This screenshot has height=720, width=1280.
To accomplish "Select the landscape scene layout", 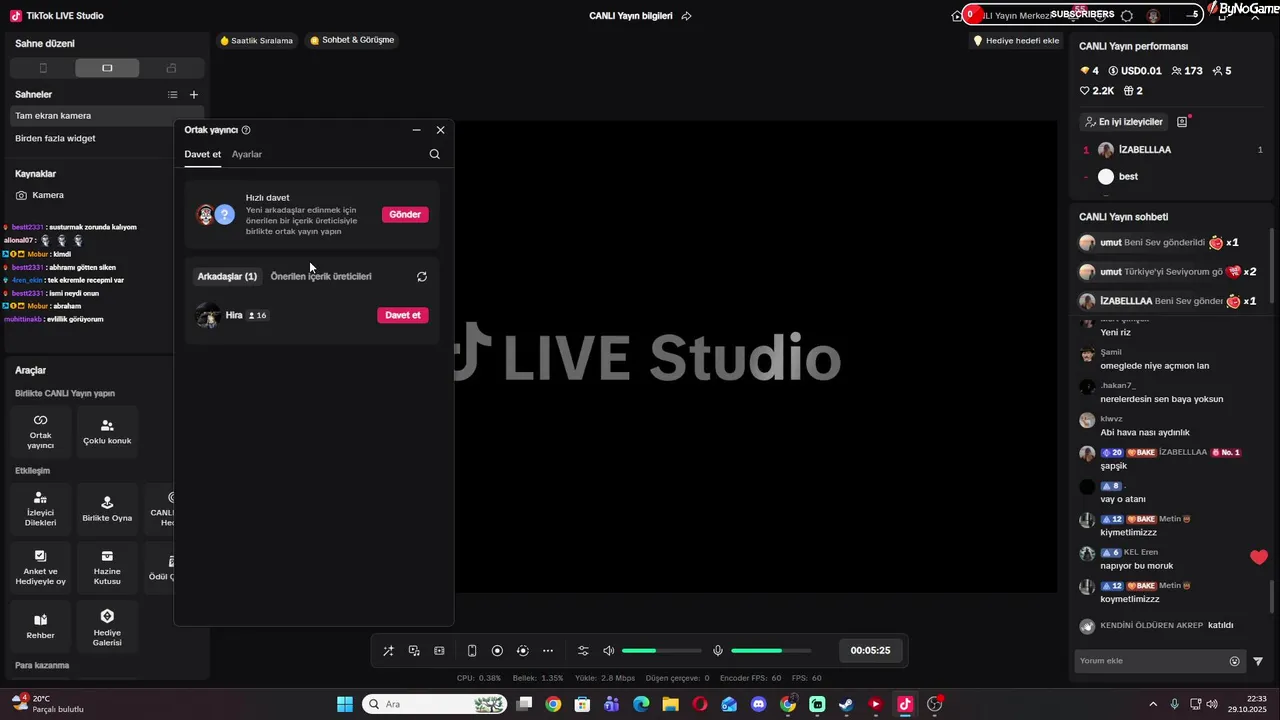I will click(x=107, y=68).
